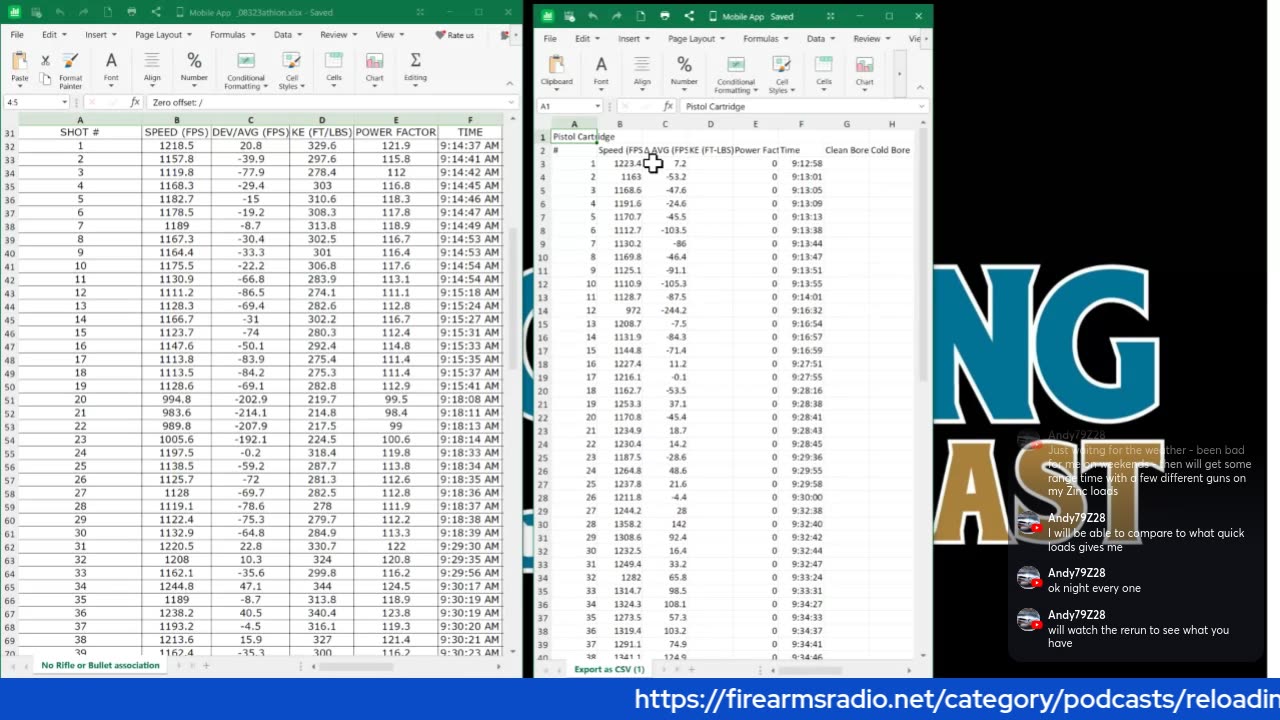1280x720 pixels.
Task: Click the Copy icon below scissors, left window
Action: coord(45,78)
